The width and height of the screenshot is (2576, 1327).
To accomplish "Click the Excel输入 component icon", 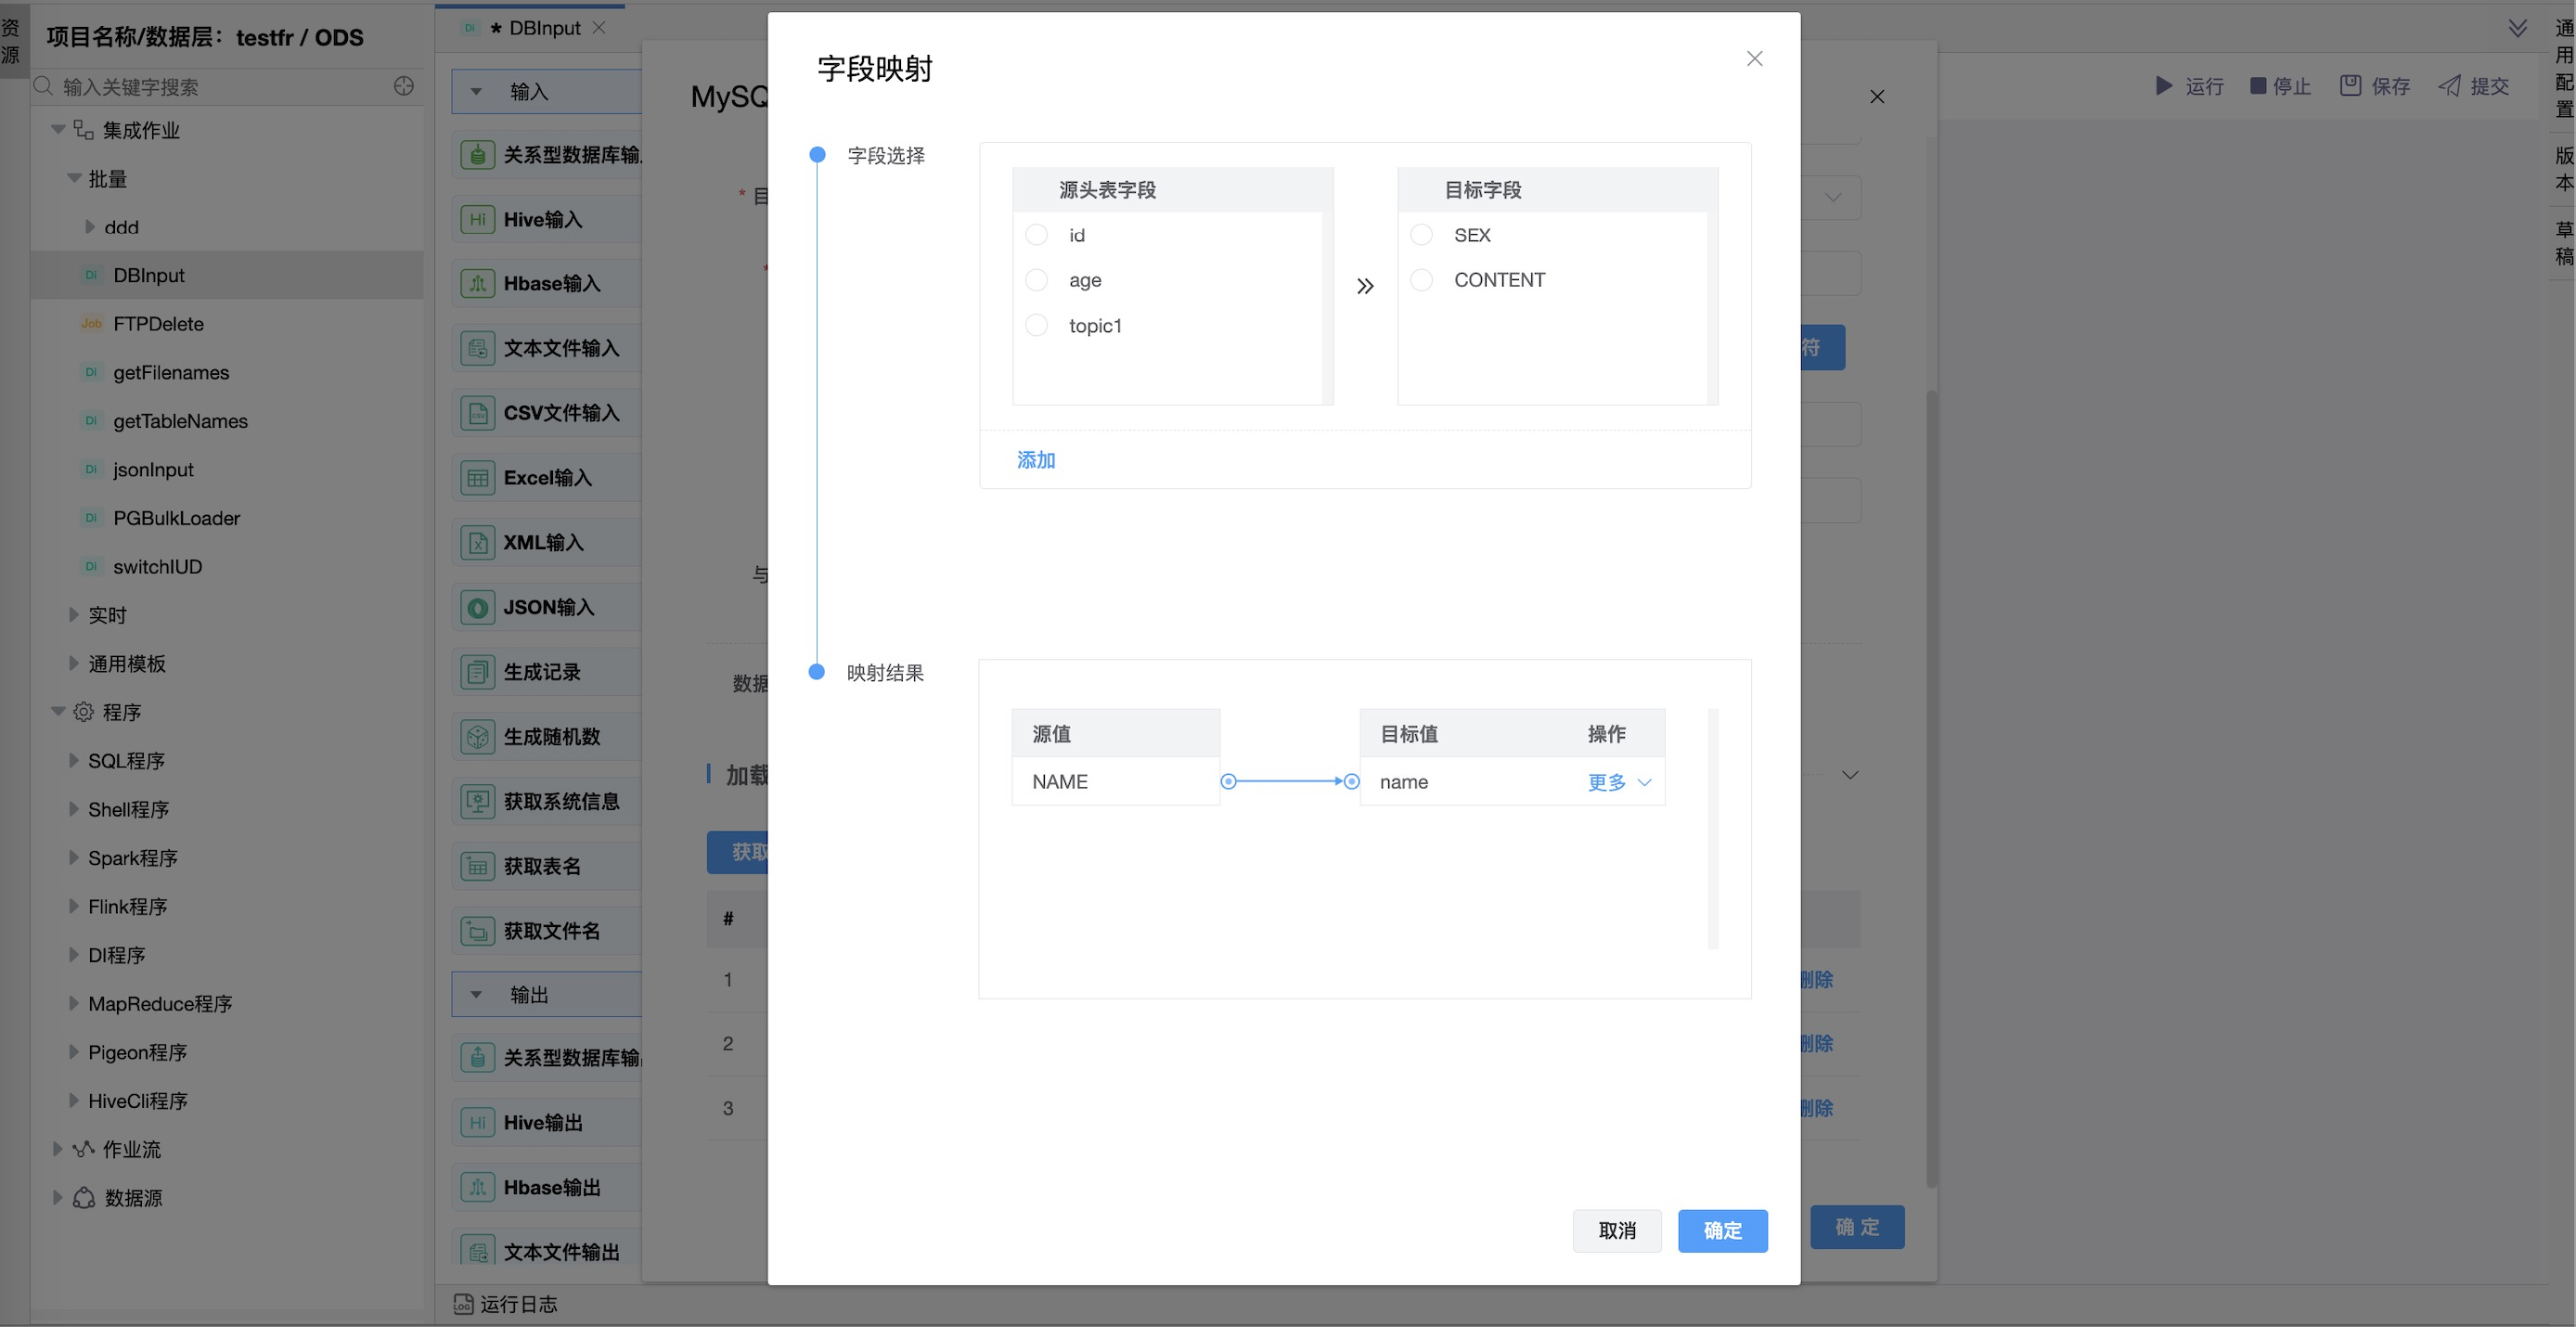I will 477,478.
